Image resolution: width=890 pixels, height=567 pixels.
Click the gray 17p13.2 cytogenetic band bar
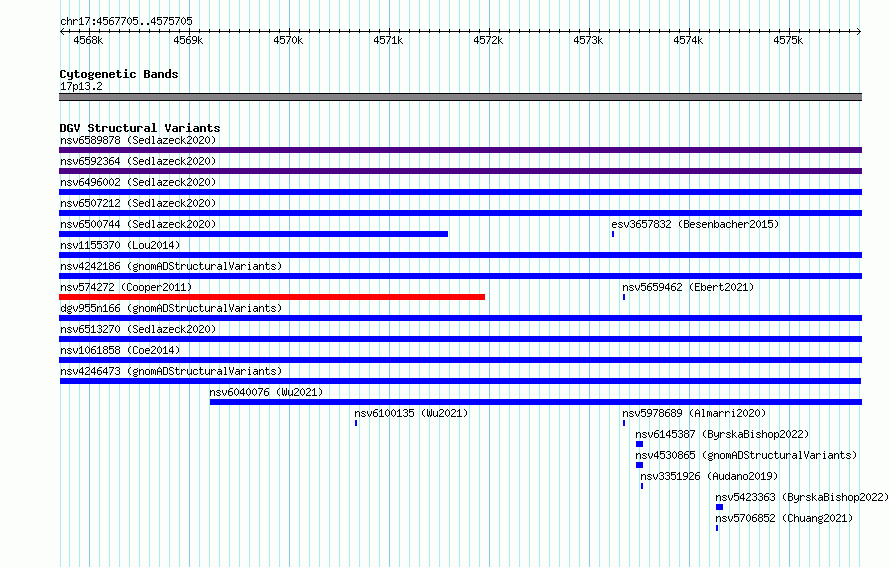coord(460,97)
